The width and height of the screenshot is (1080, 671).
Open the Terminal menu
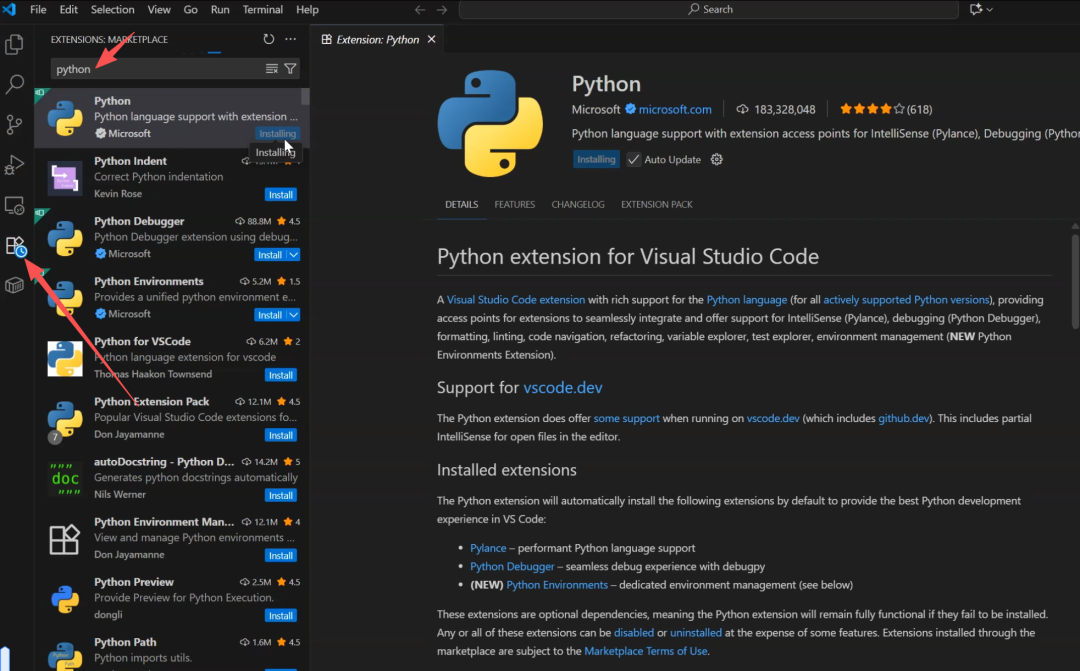[x=263, y=10]
